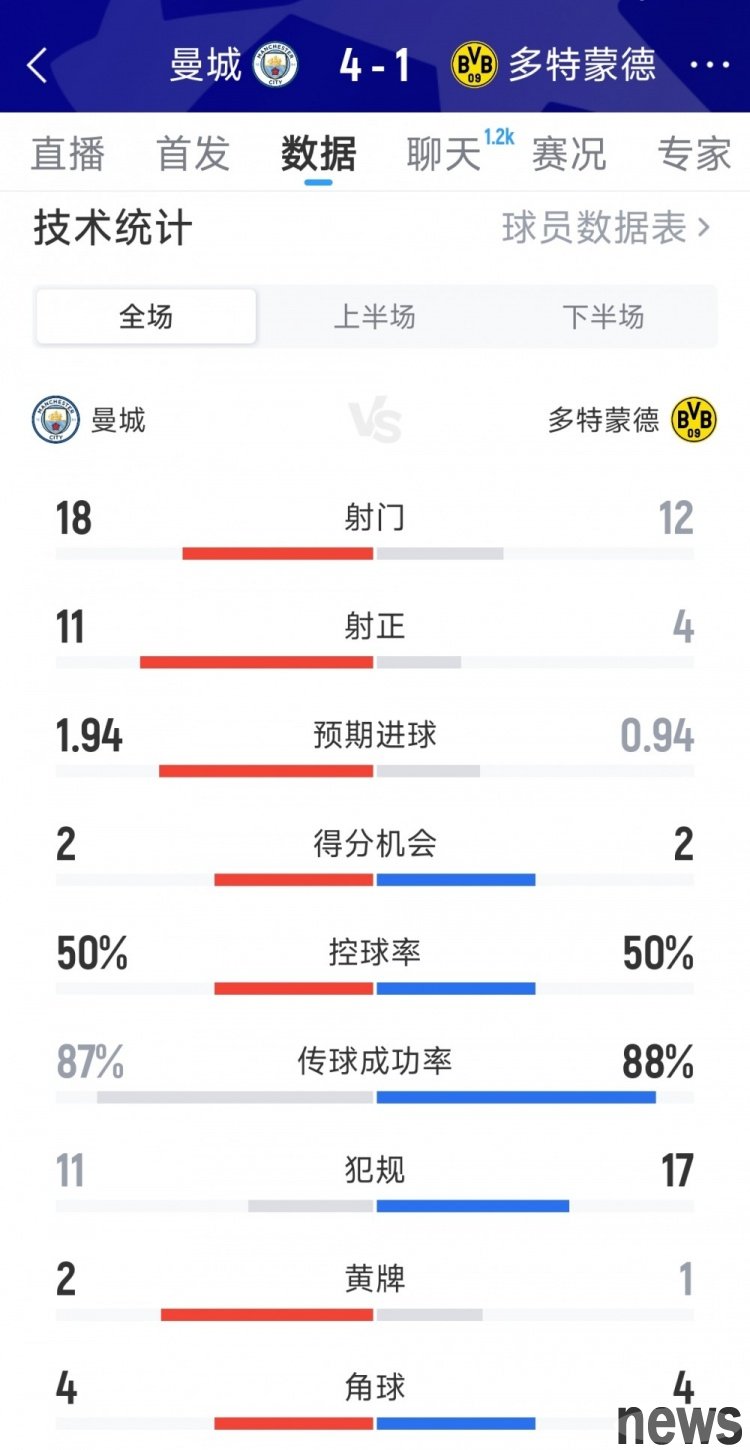Select 全场 full match segment
750x1450 pixels.
coord(146,317)
